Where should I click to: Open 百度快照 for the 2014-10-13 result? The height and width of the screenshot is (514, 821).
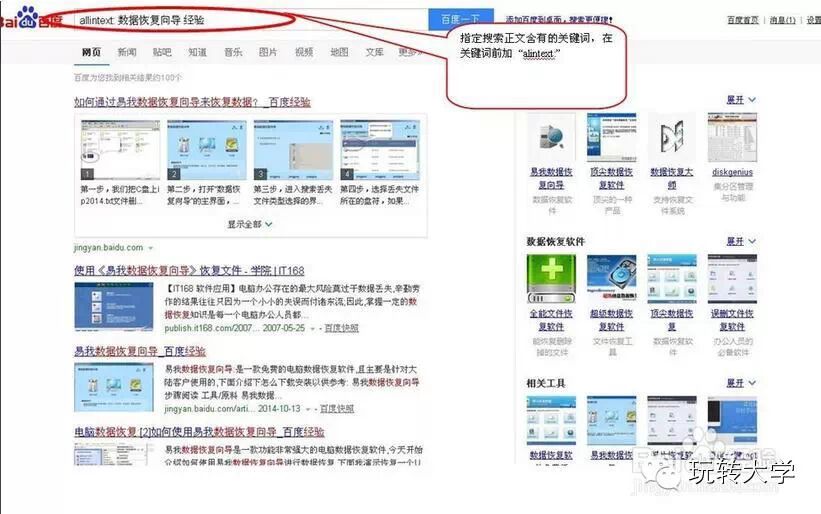pos(337,409)
